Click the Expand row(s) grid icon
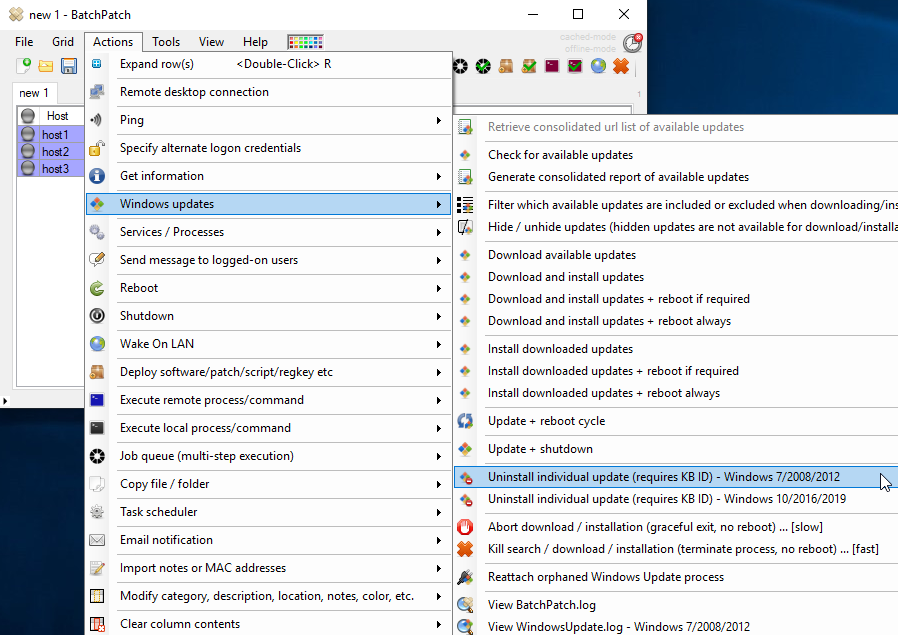This screenshot has width=898, height=635. [x=97, y=64]
